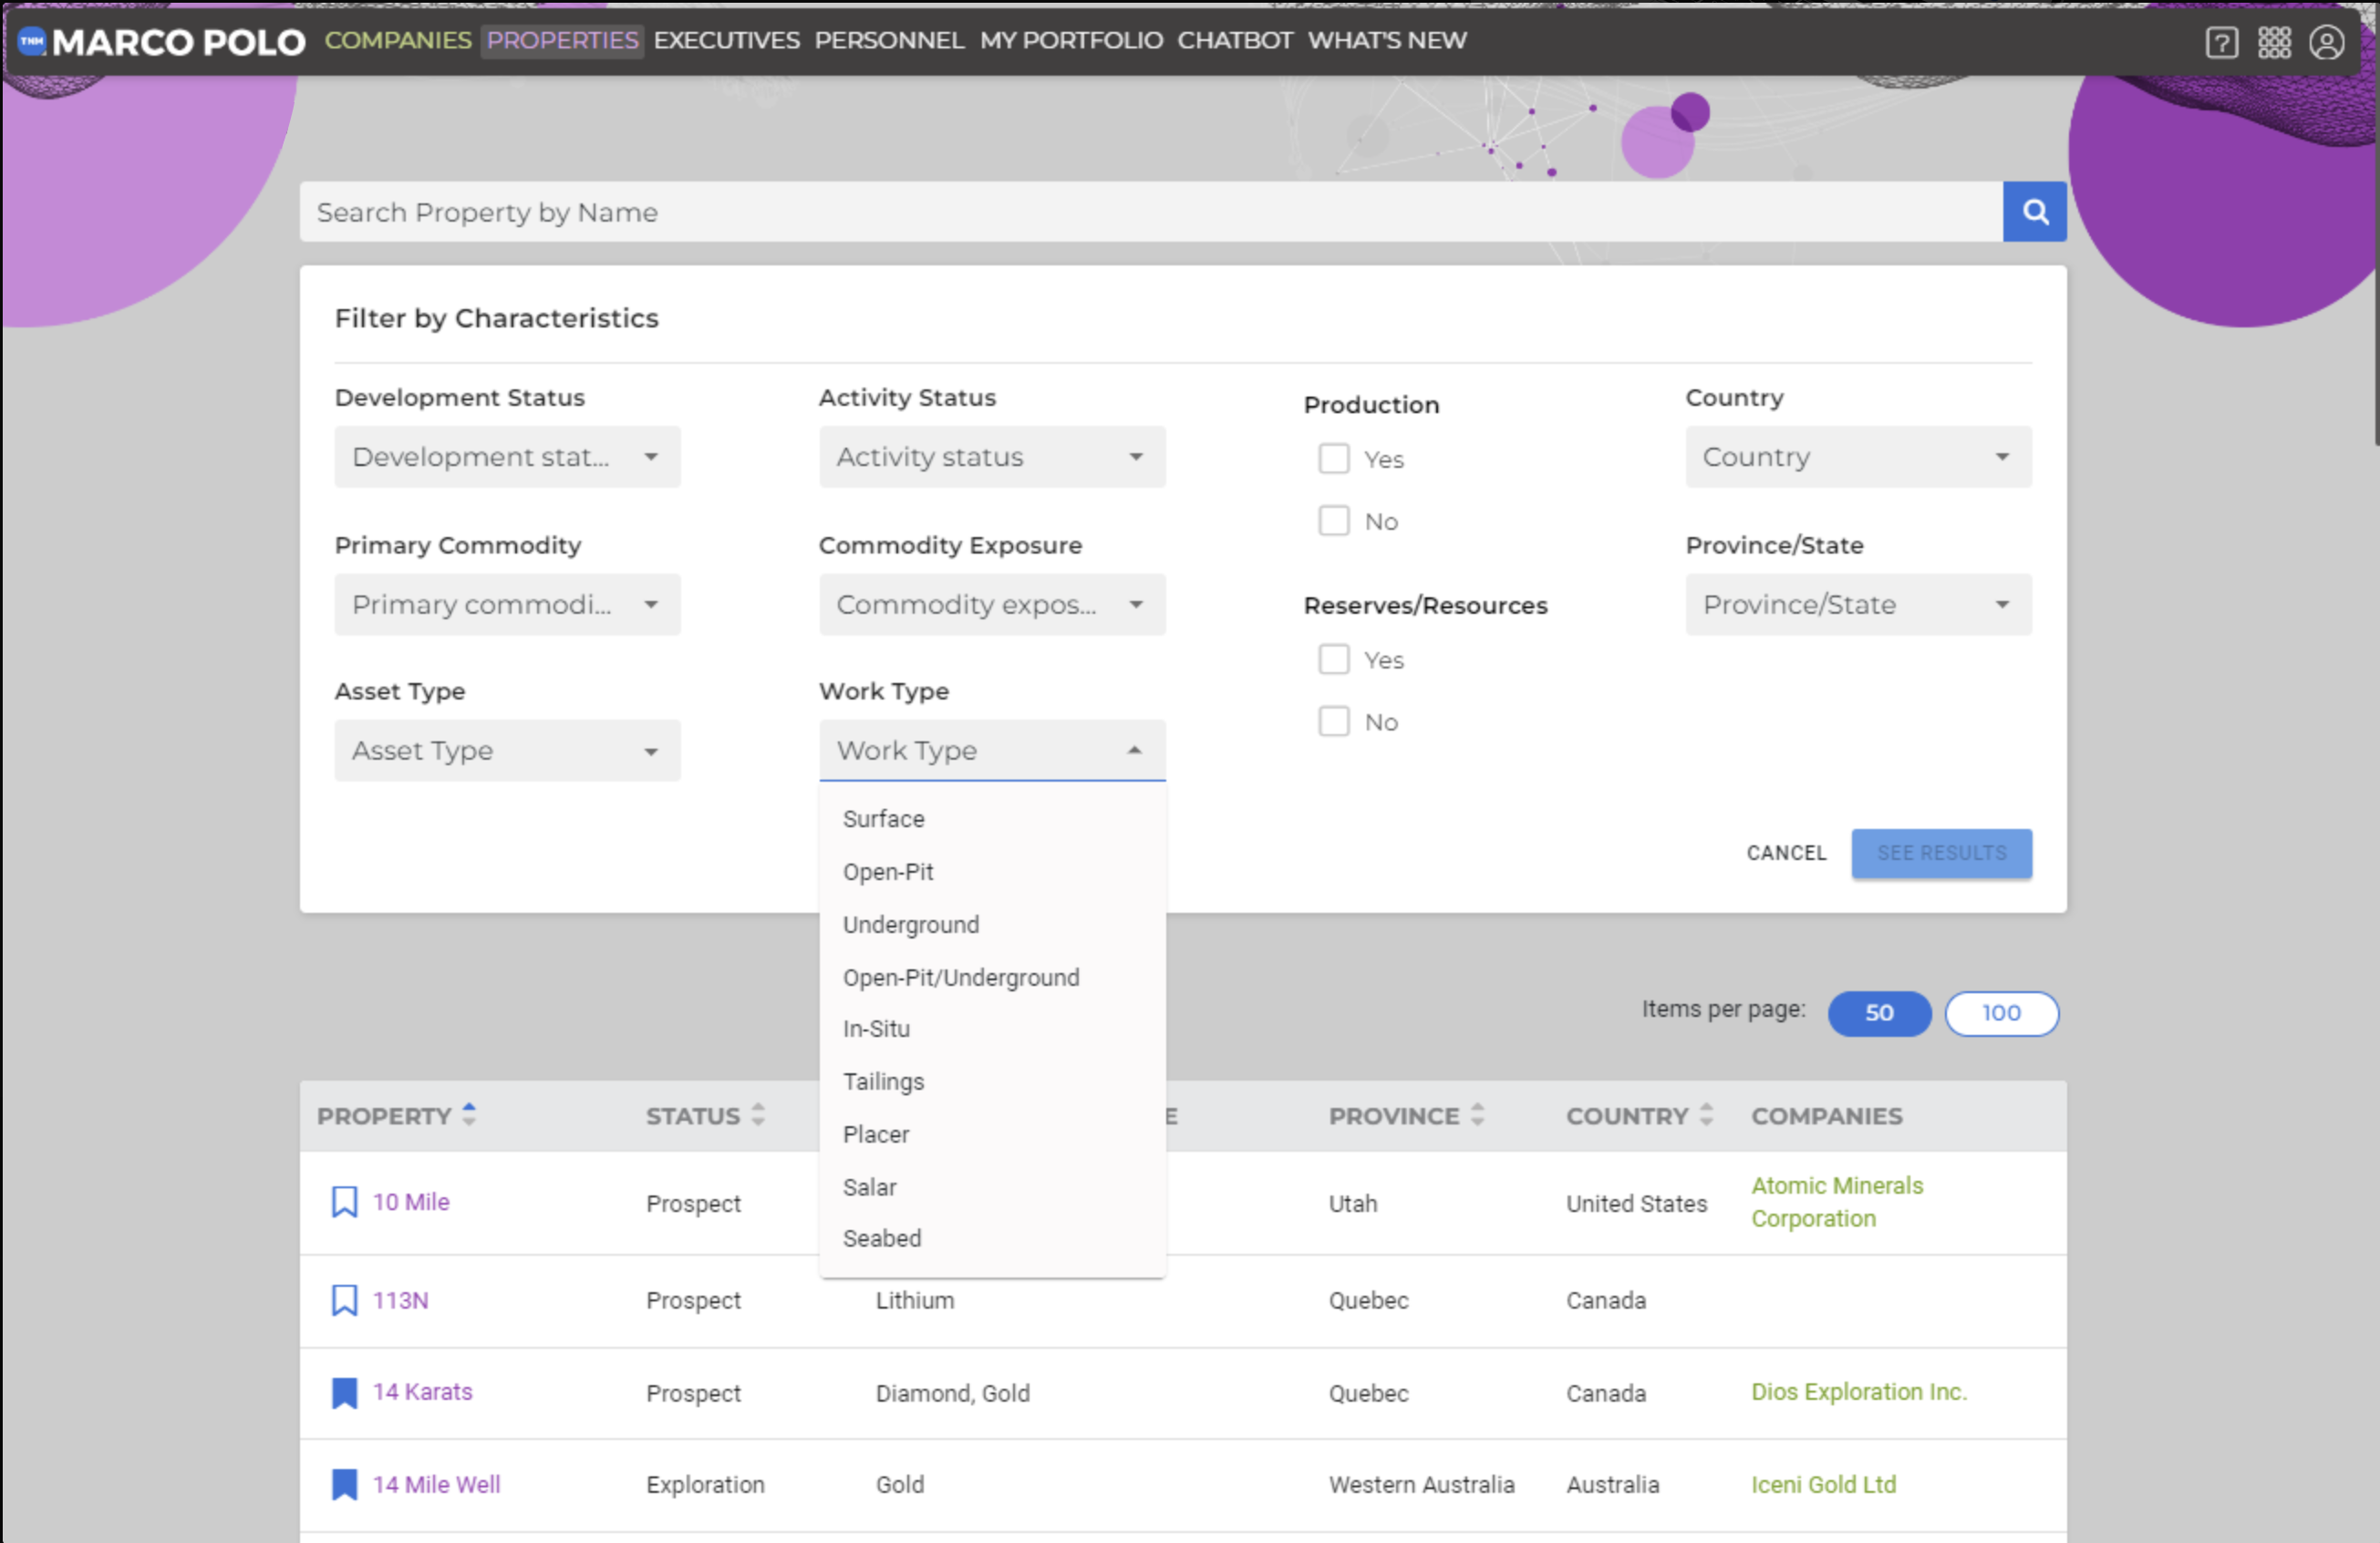
Task: Select In-Situ work type option
Action: coord(992,1029)
